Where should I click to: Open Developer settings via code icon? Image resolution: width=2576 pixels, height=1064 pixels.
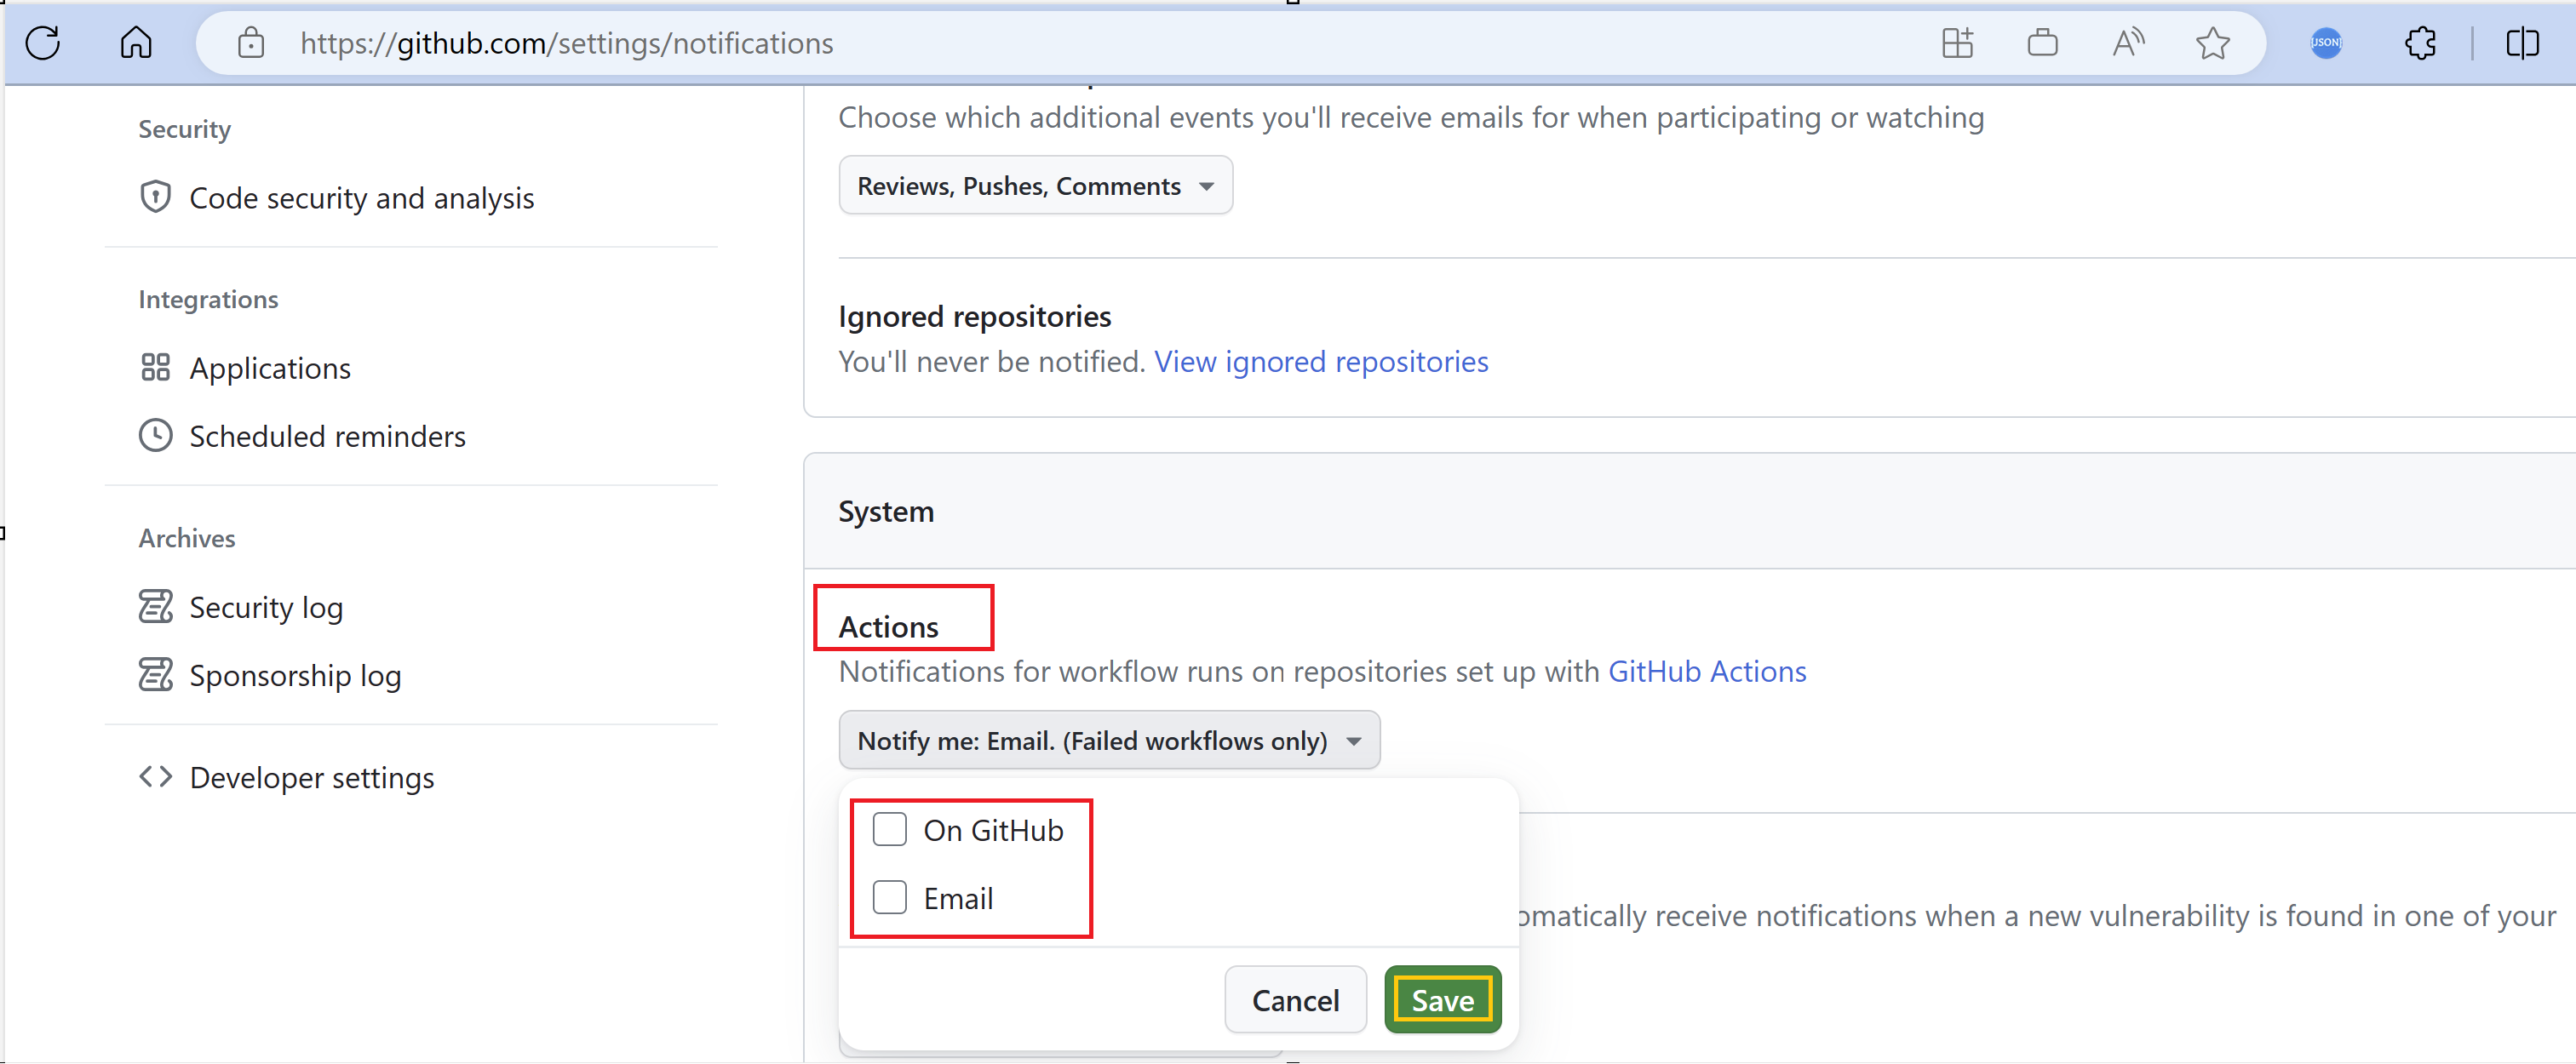(156, 776)
